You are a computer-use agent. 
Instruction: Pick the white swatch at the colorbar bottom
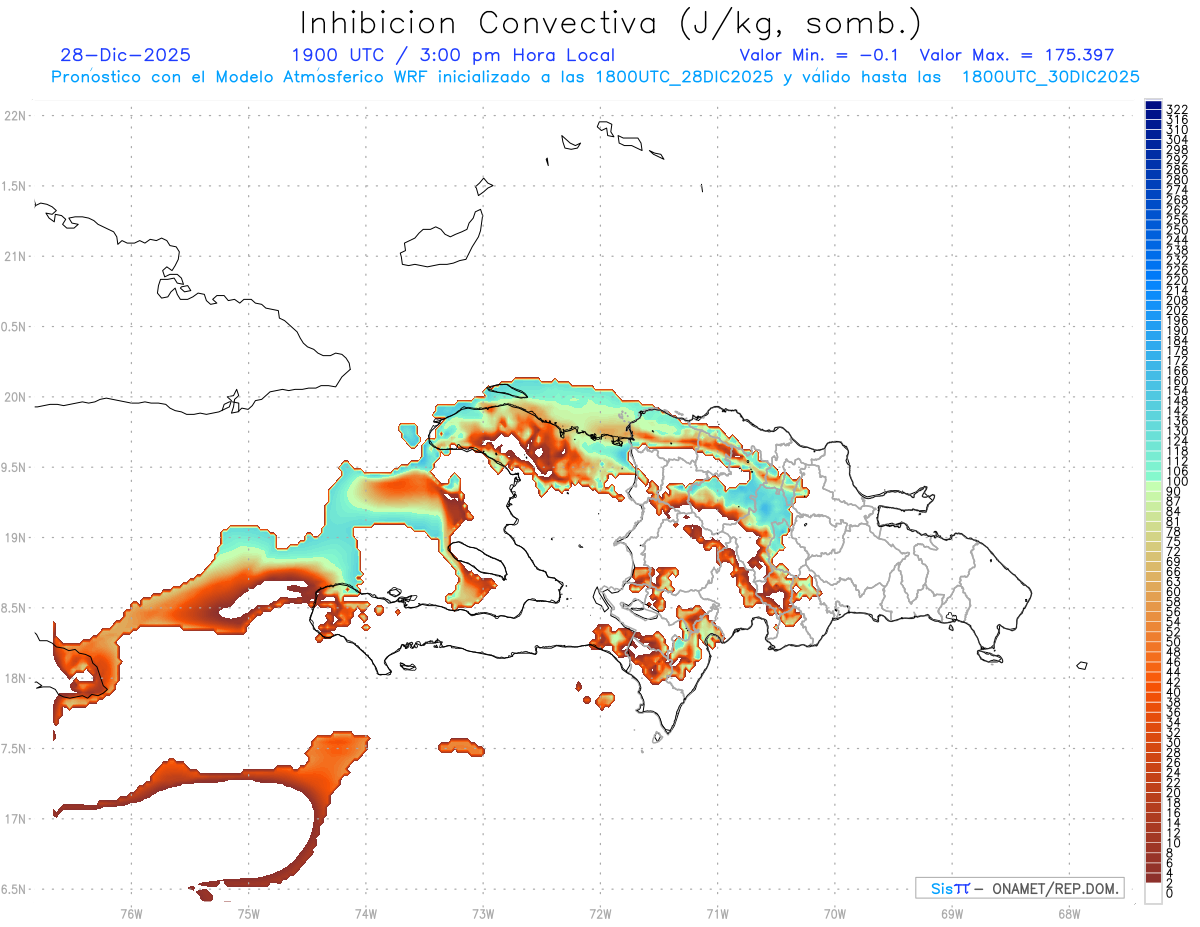point(1154,893)
